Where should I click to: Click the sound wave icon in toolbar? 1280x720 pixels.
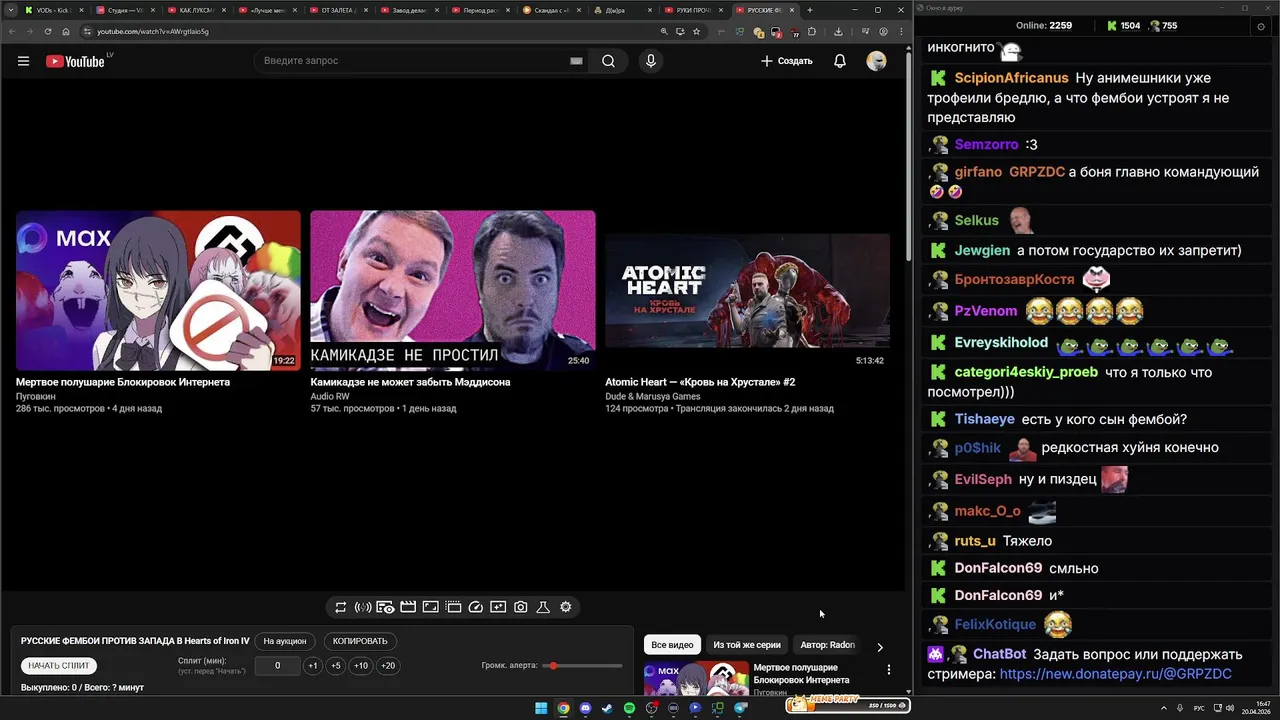363,607
